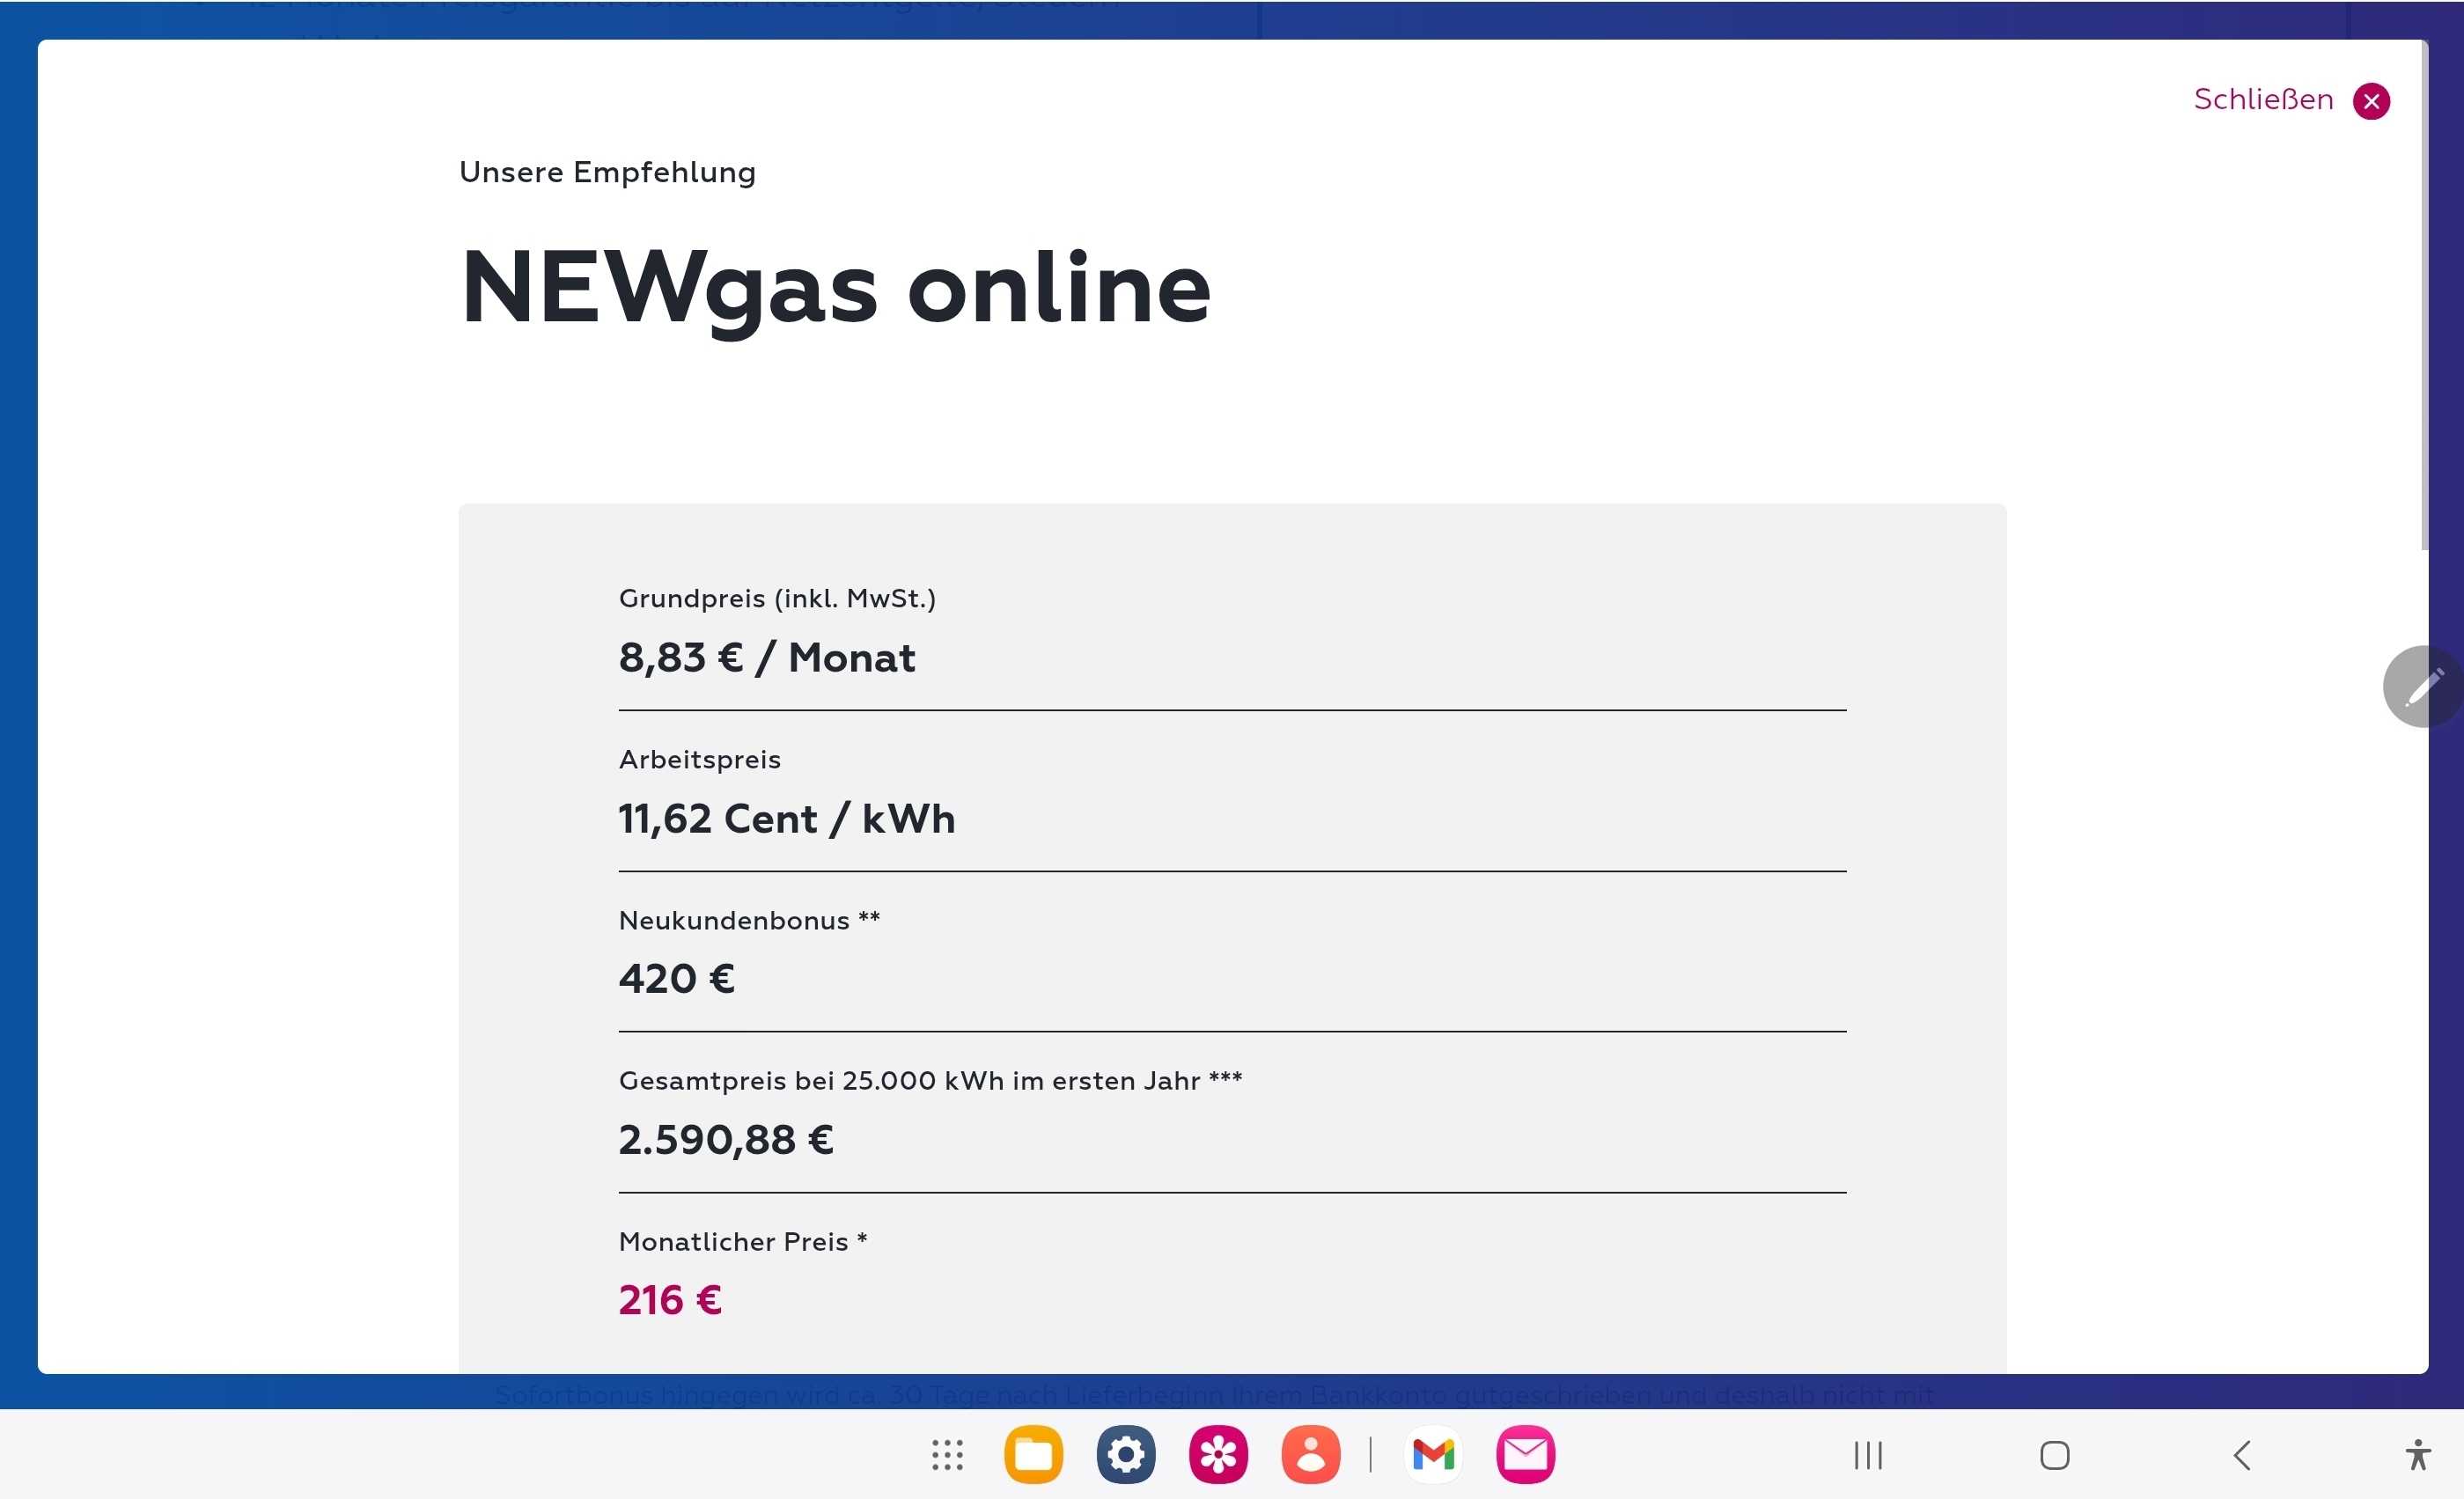
Task: Click the Arbeitspreis 11,62 Cent value
Action: click(786, 818)
